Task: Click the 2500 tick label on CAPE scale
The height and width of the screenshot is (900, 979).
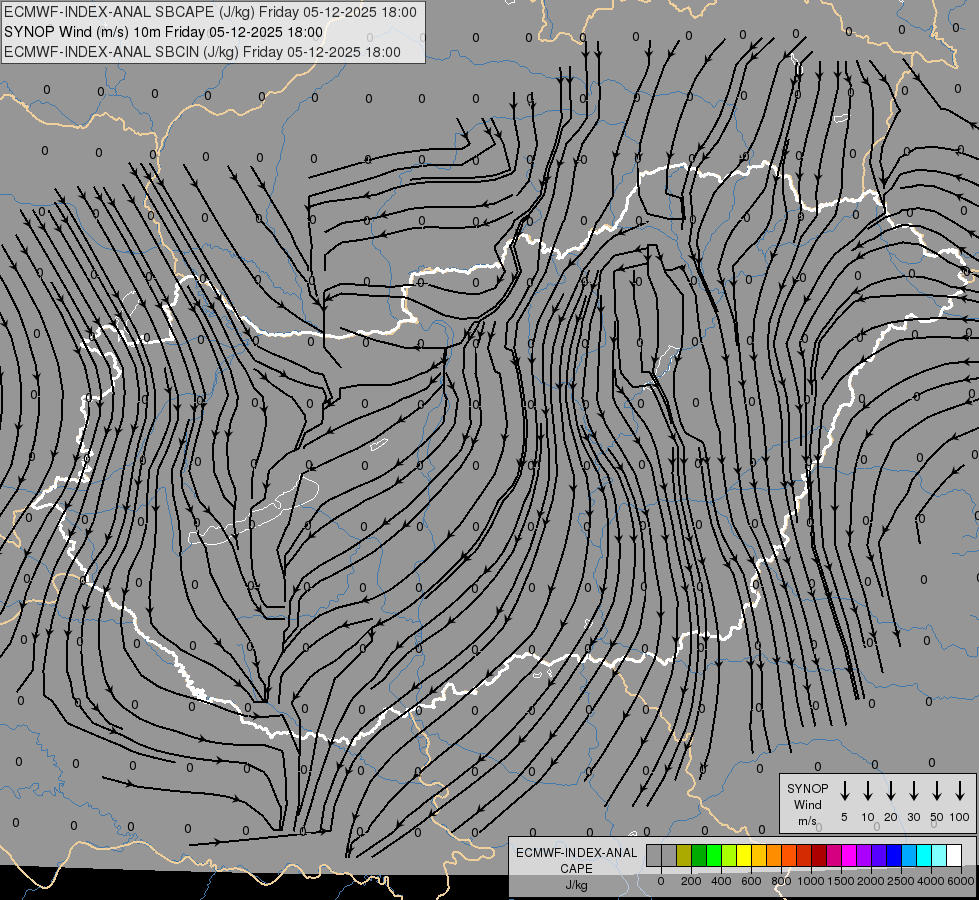Action: point(901,881)
